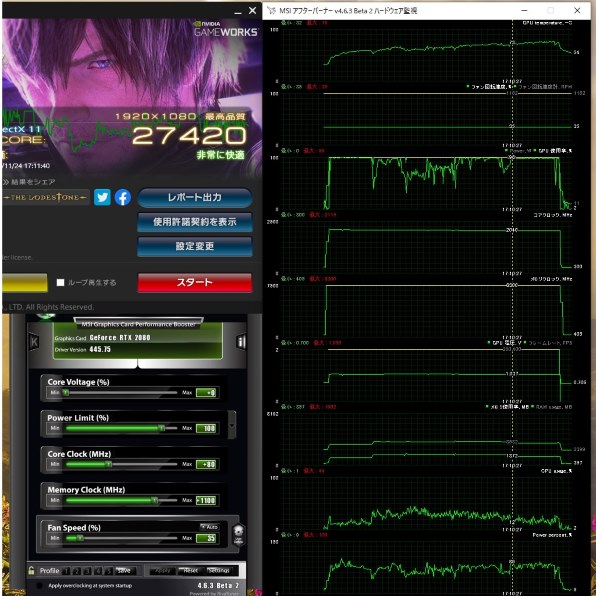Click the レポート出力 report button

pyautogui.click(x=195, y=198)
